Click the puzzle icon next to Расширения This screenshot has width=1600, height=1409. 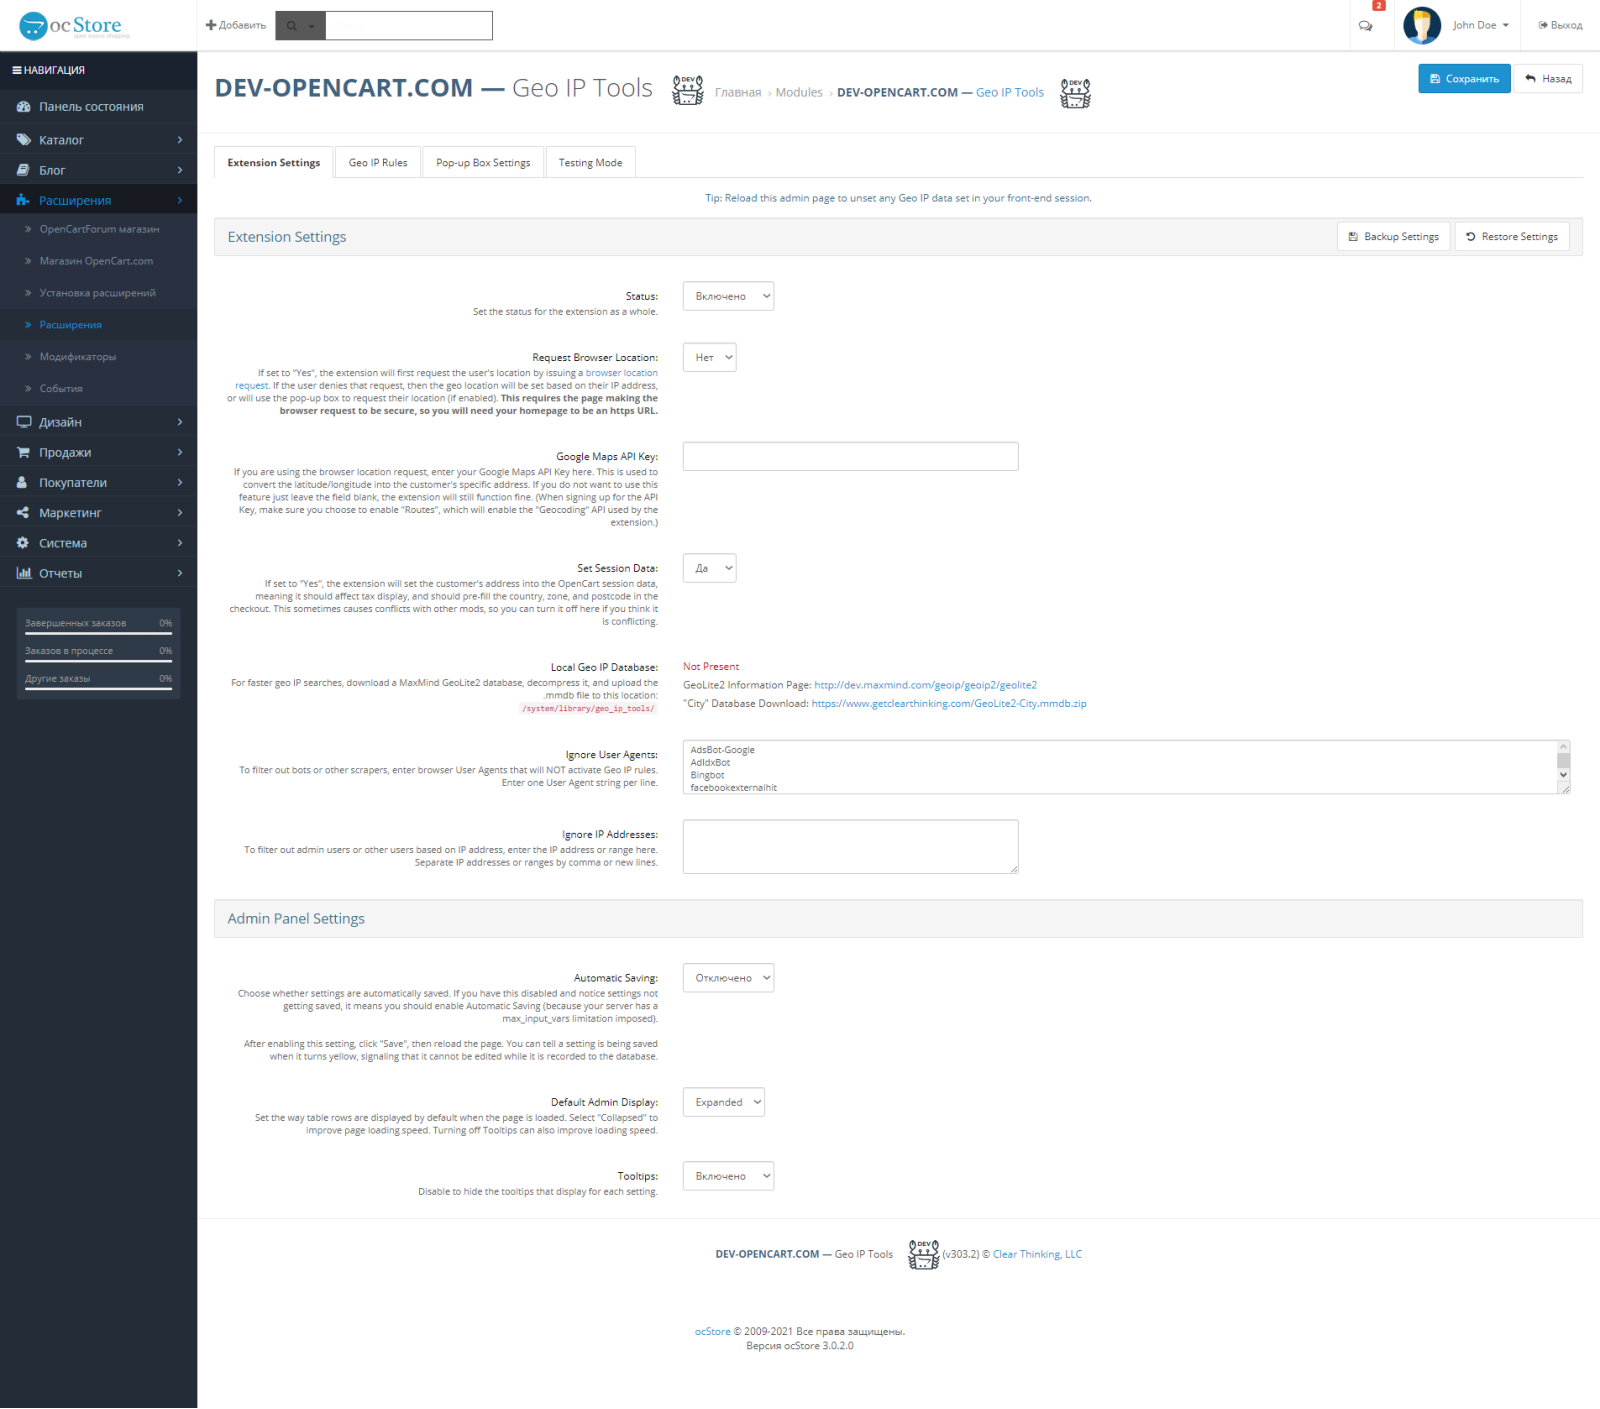[x=24, y=200]
